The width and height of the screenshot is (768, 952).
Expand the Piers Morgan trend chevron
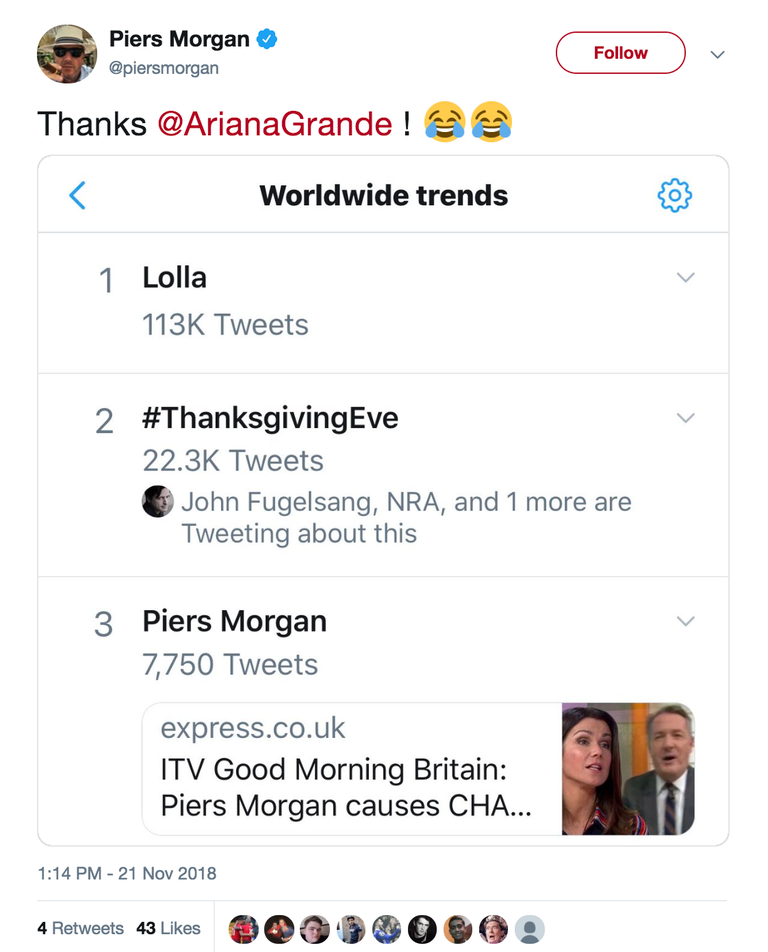(685, 620)
